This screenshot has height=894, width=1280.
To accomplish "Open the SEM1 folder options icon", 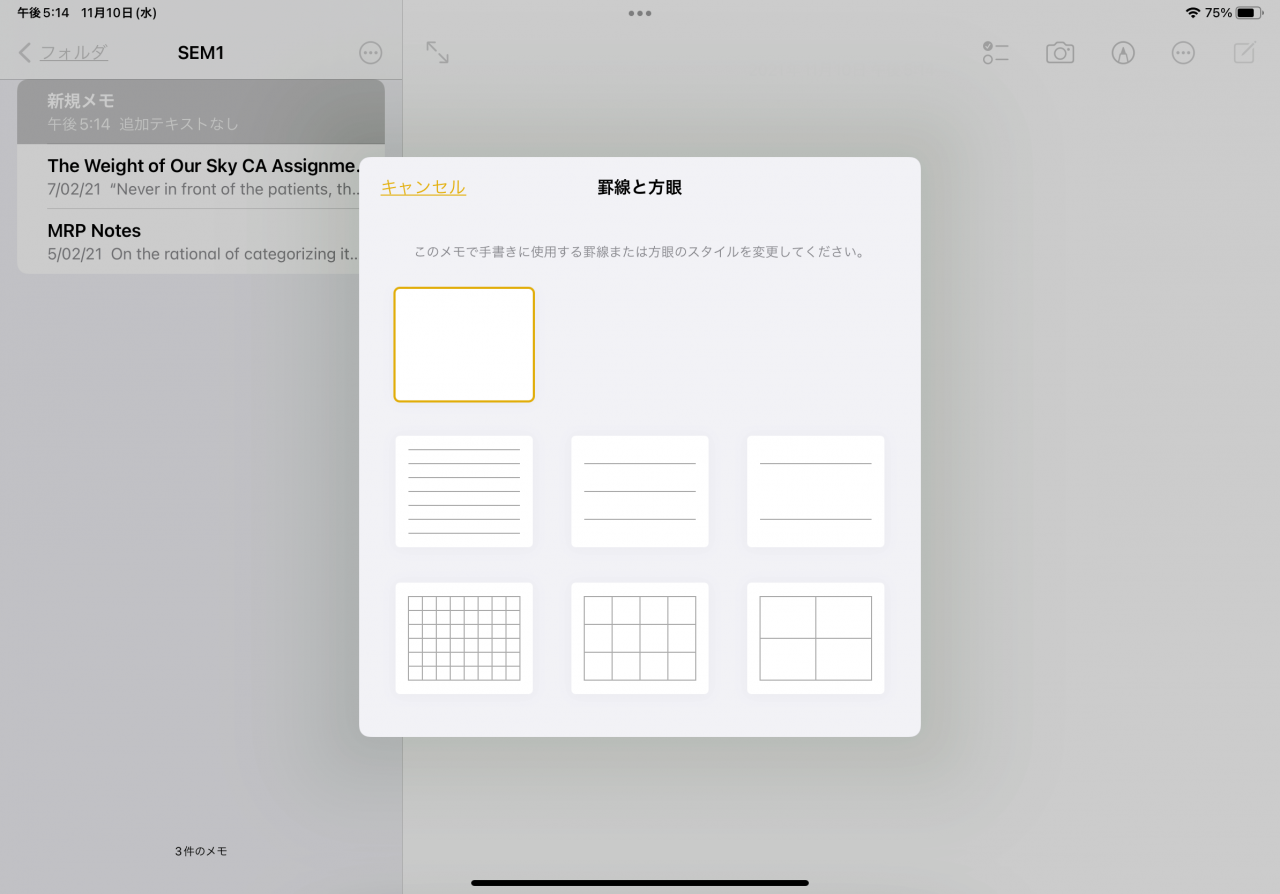I will click(x=370, y=52).
